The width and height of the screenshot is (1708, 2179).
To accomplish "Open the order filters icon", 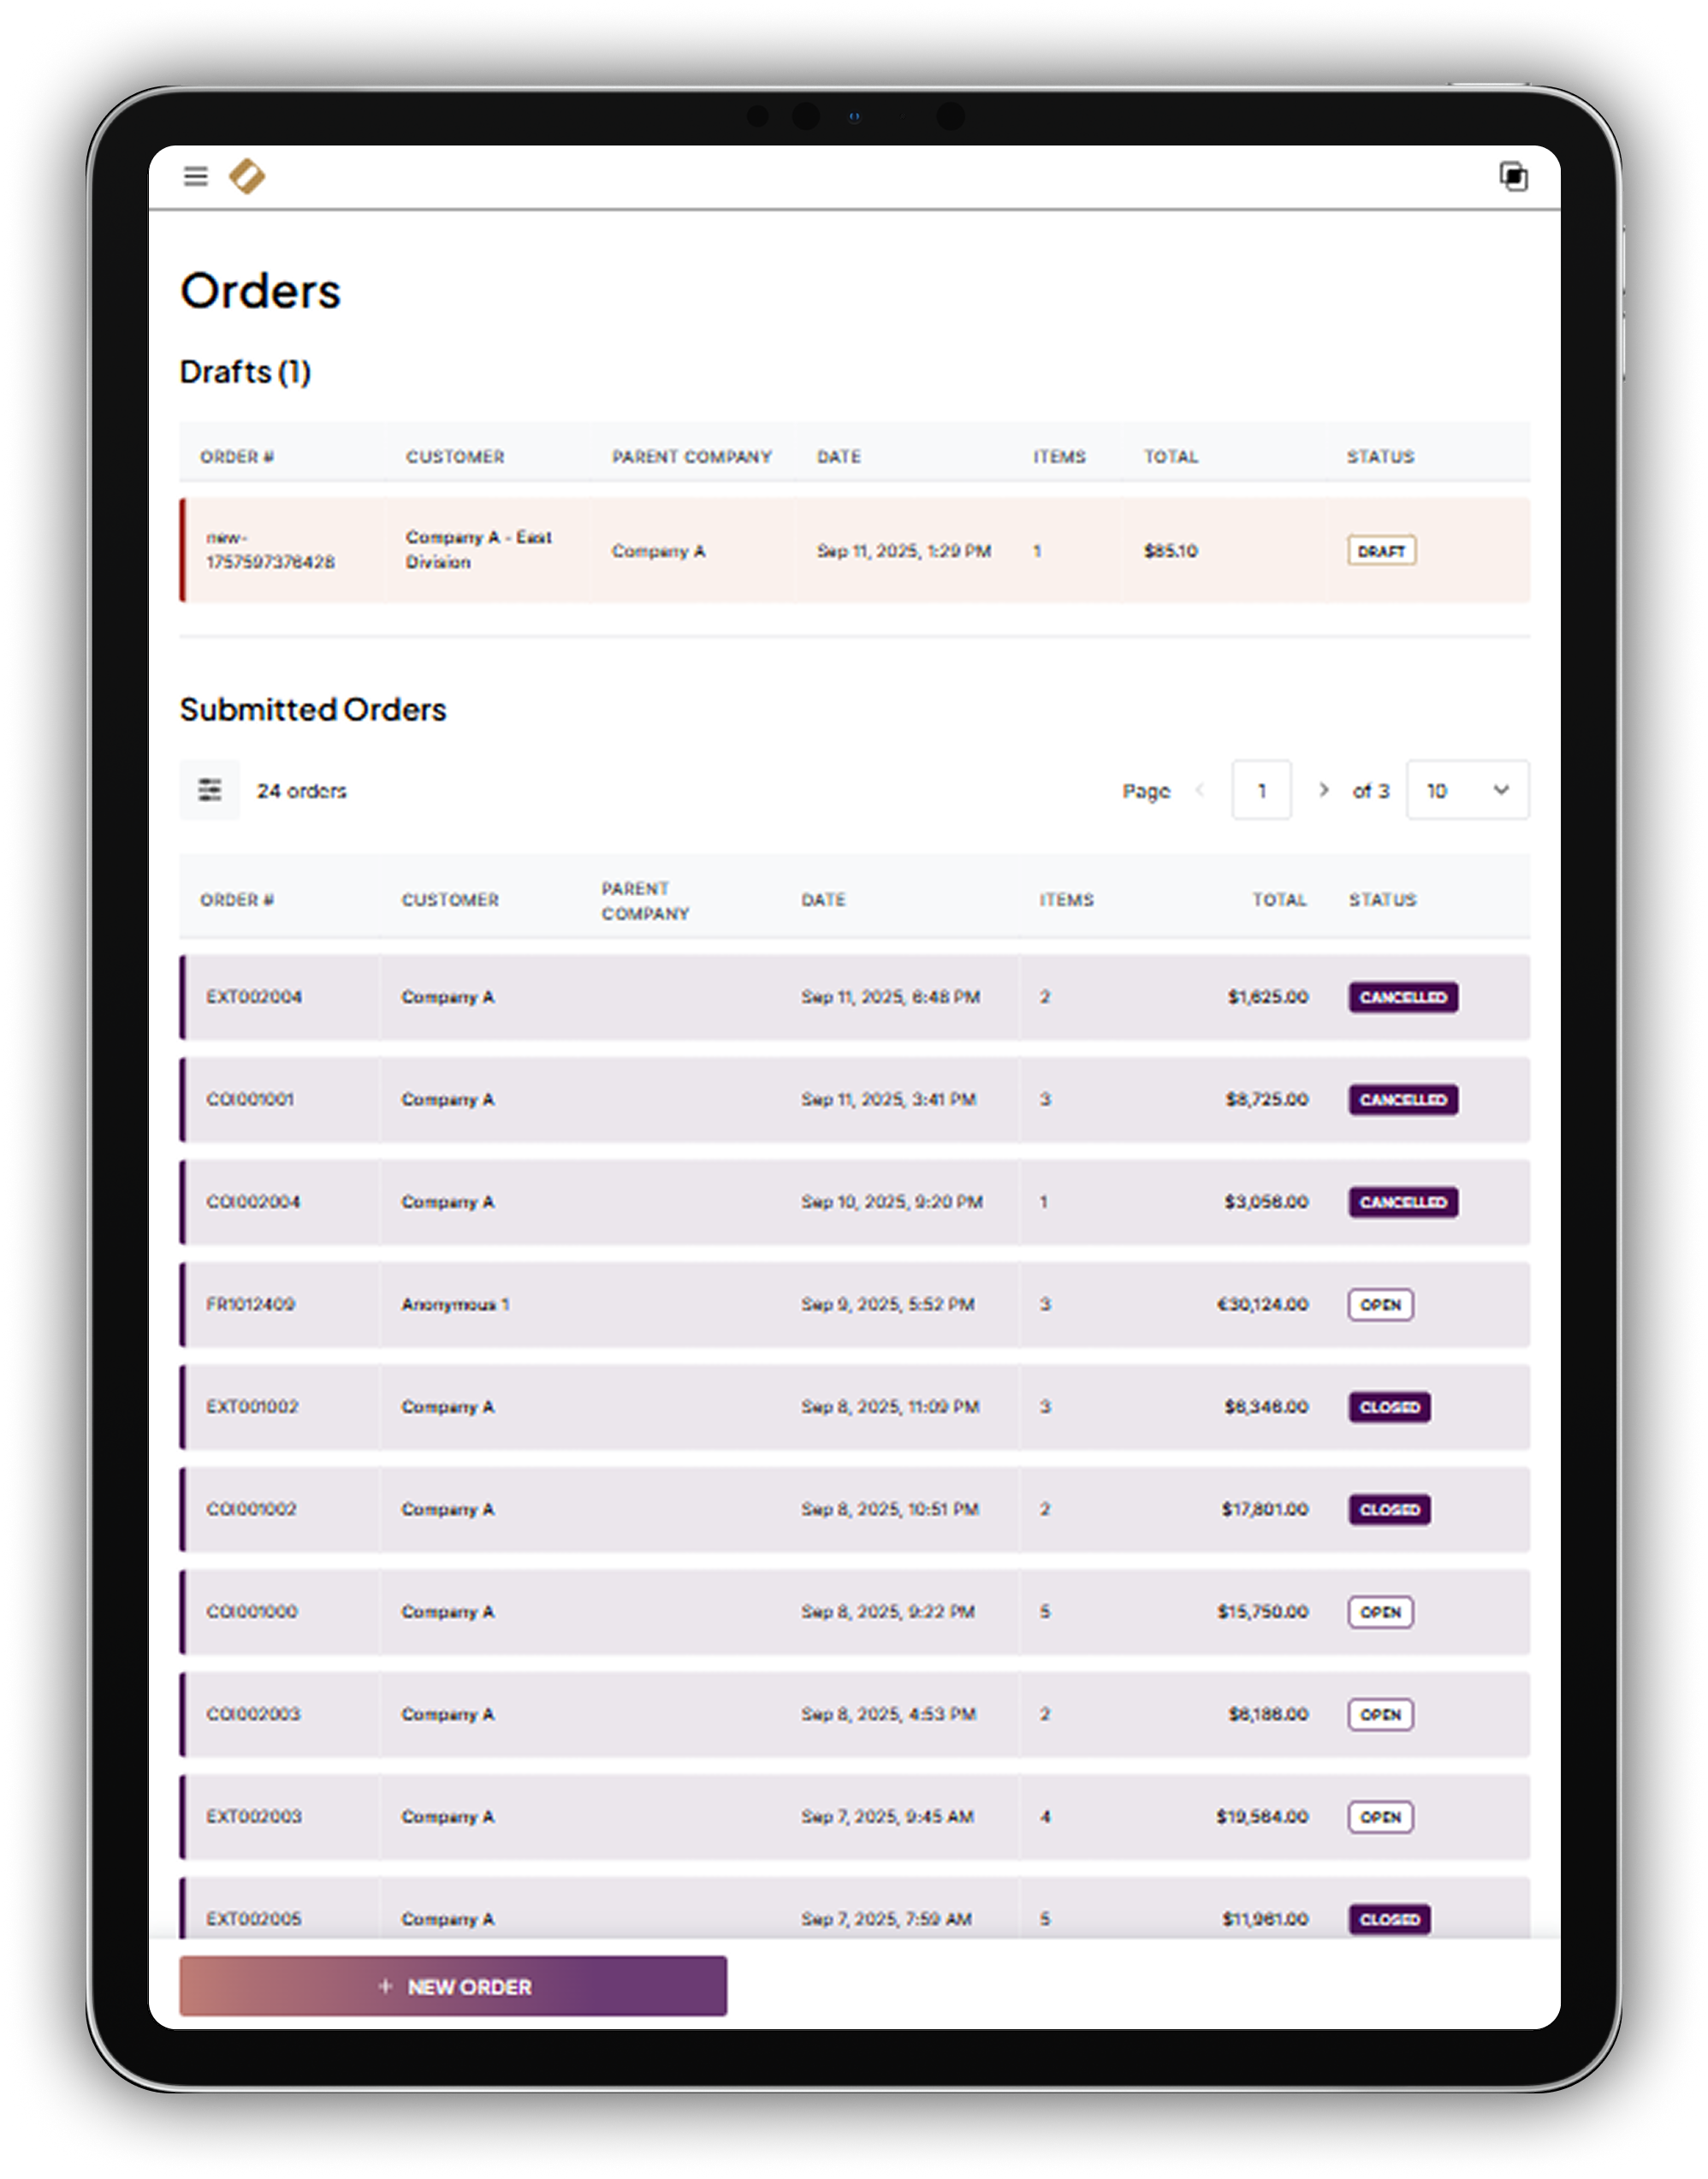I will coord(209,790).
